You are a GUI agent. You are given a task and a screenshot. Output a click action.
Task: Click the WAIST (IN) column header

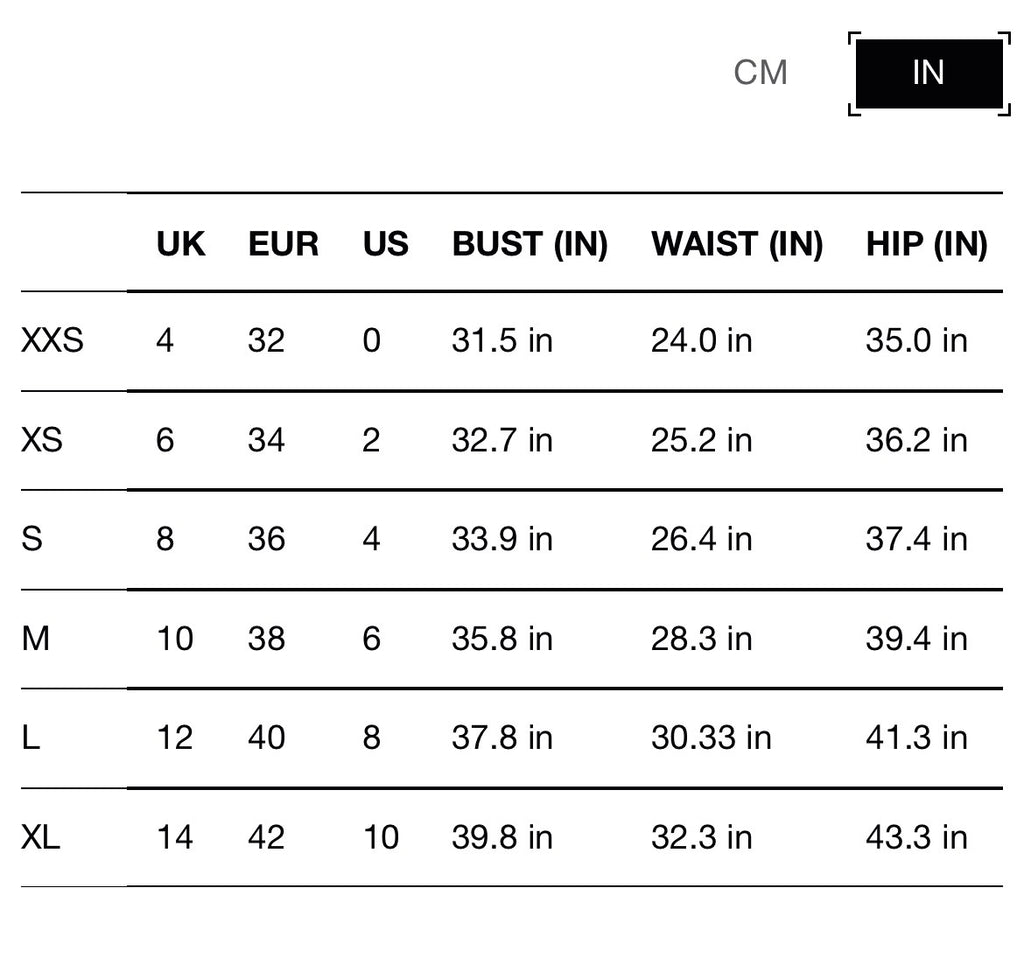pos(737,244)
